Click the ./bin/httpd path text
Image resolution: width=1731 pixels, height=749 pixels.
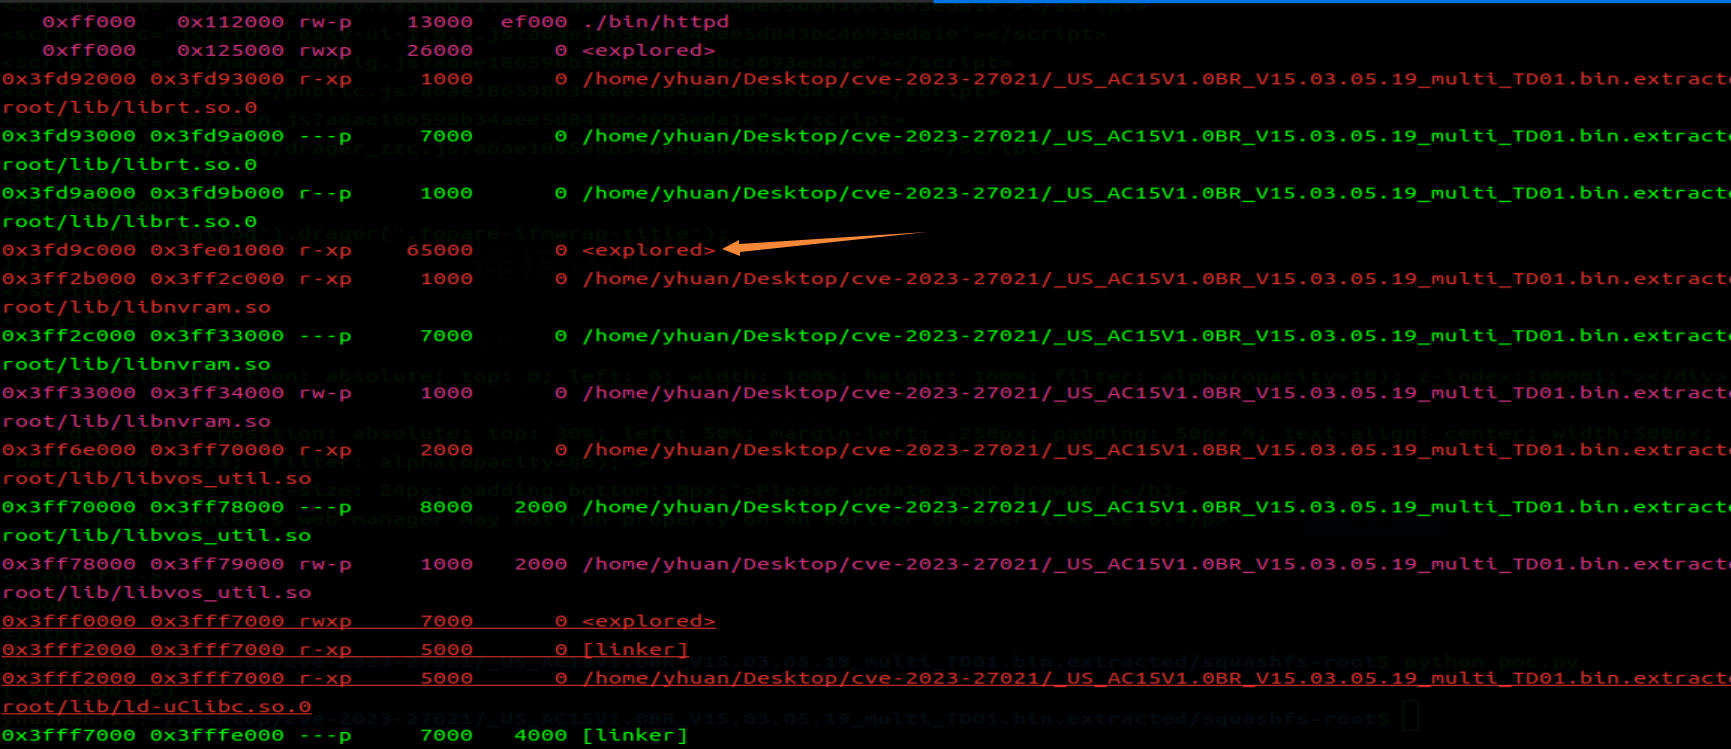pyautogui.click(x=655, y=21)
